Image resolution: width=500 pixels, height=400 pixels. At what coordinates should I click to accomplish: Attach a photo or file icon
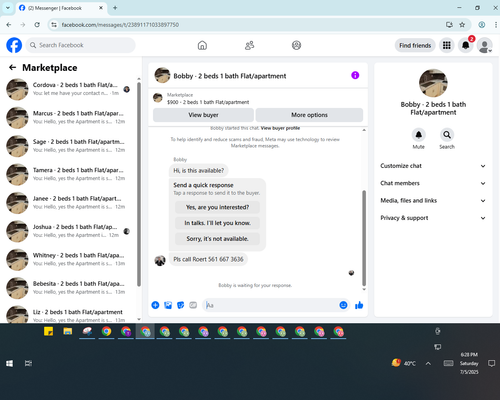tap(168, 305)
